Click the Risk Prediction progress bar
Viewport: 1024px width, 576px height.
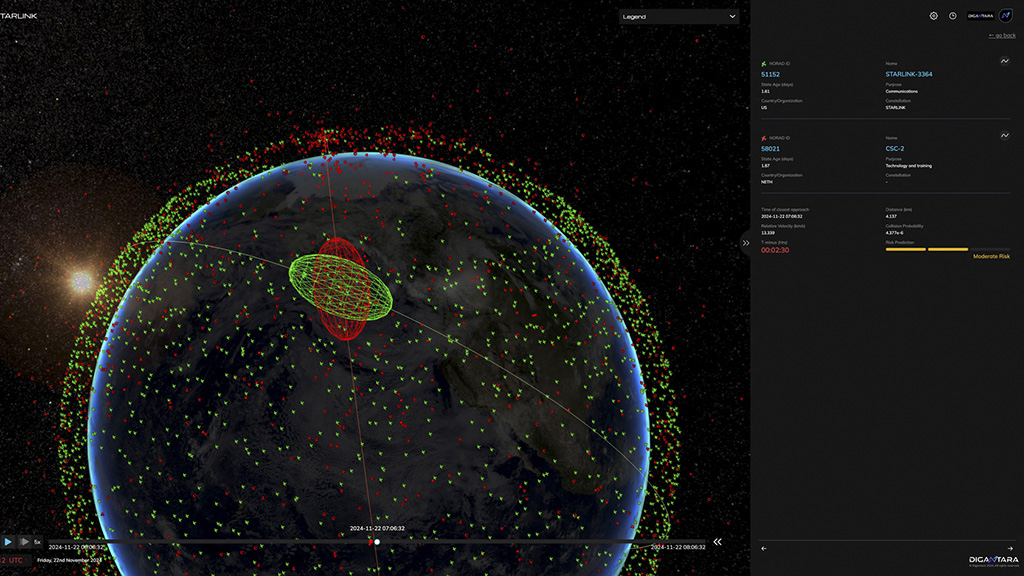948,249
